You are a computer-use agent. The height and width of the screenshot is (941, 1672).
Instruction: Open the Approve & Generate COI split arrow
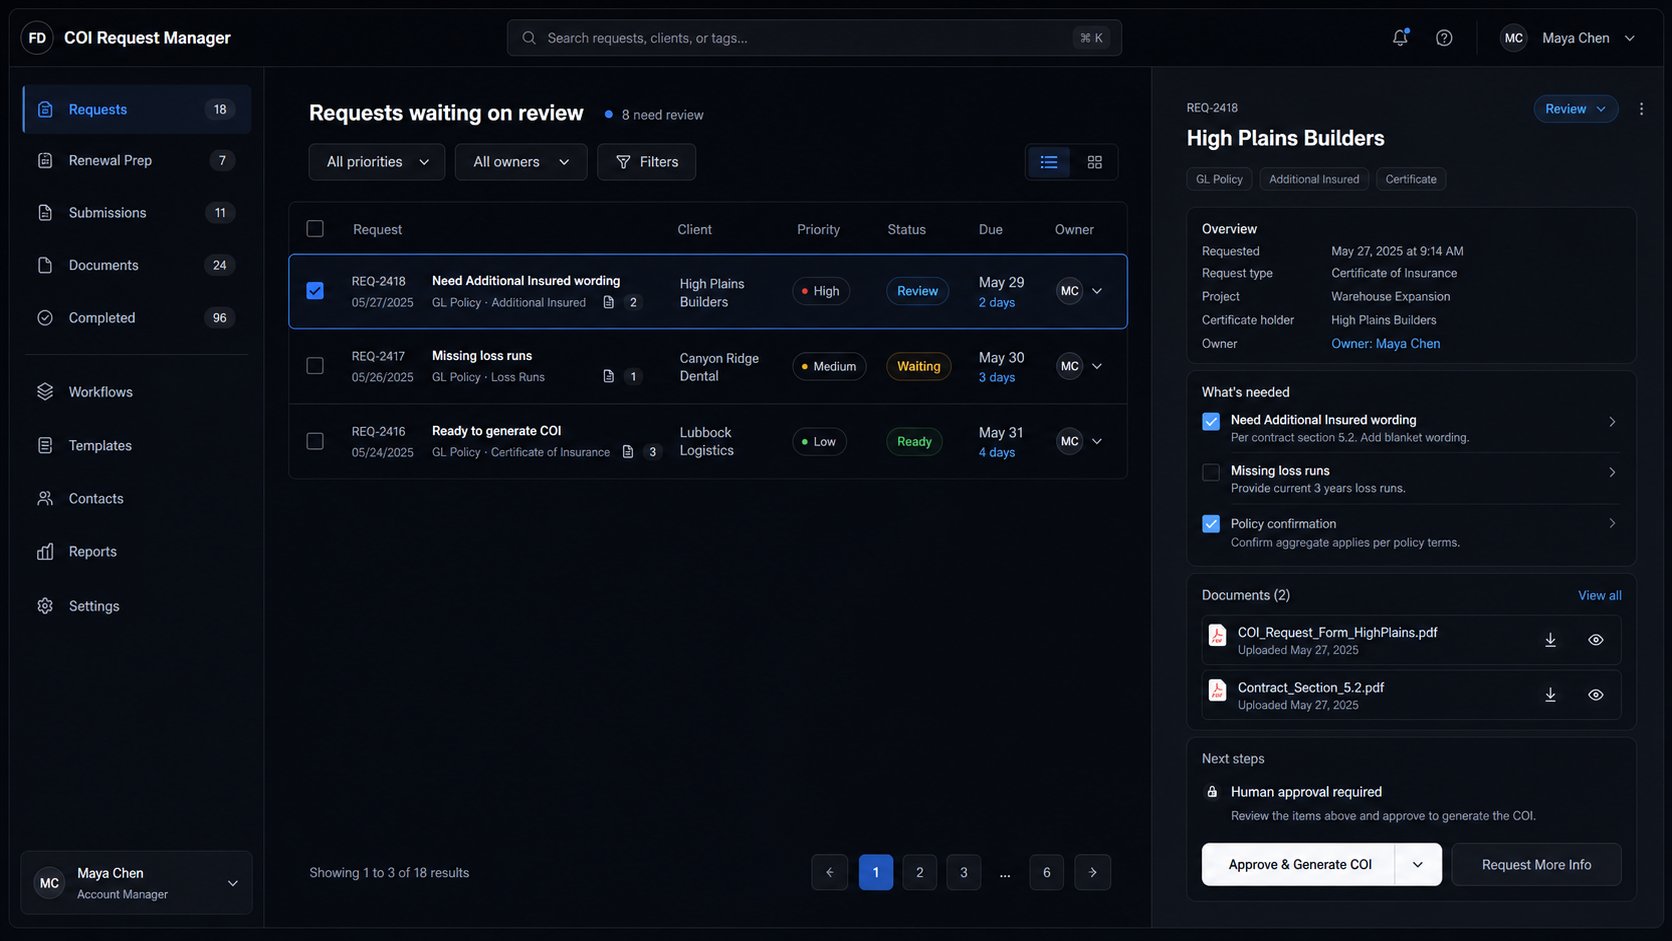click(1418, 865)
